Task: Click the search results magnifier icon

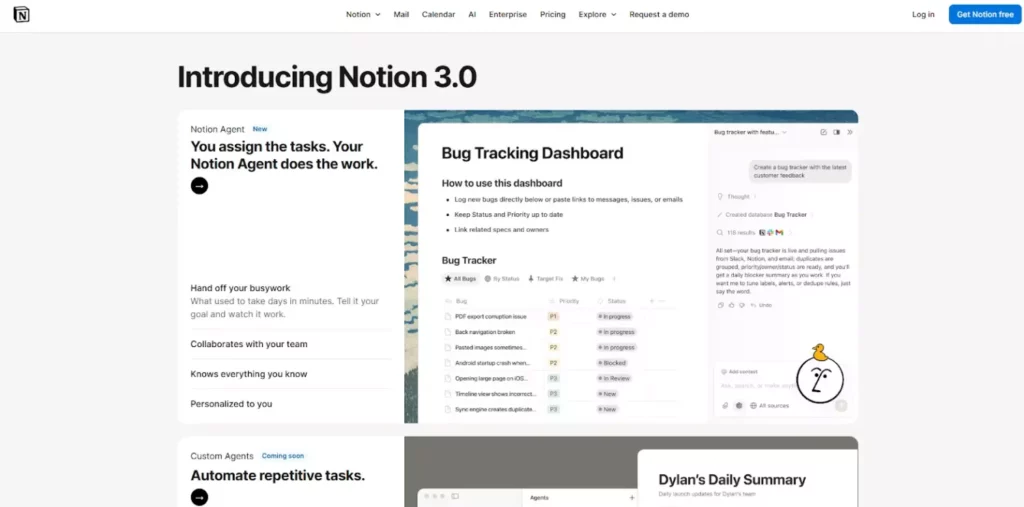Action: point(720,232)
